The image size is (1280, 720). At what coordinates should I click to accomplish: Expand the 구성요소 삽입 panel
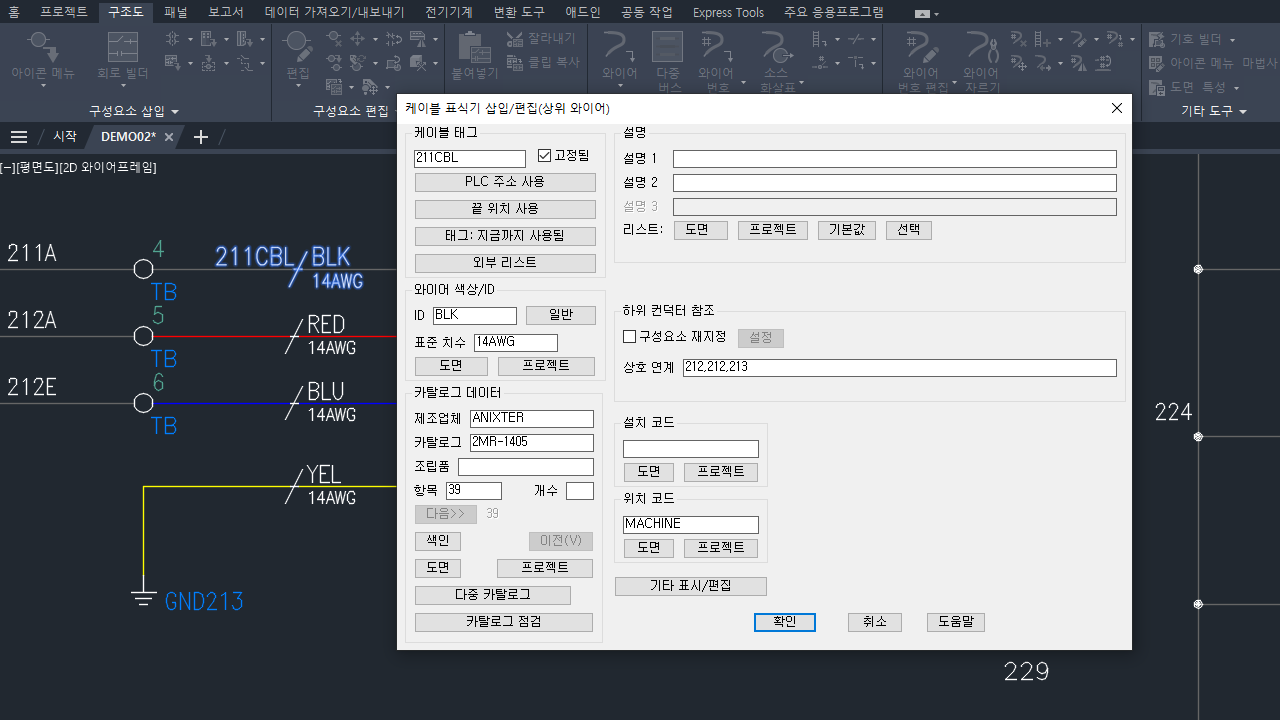[134, 111]
